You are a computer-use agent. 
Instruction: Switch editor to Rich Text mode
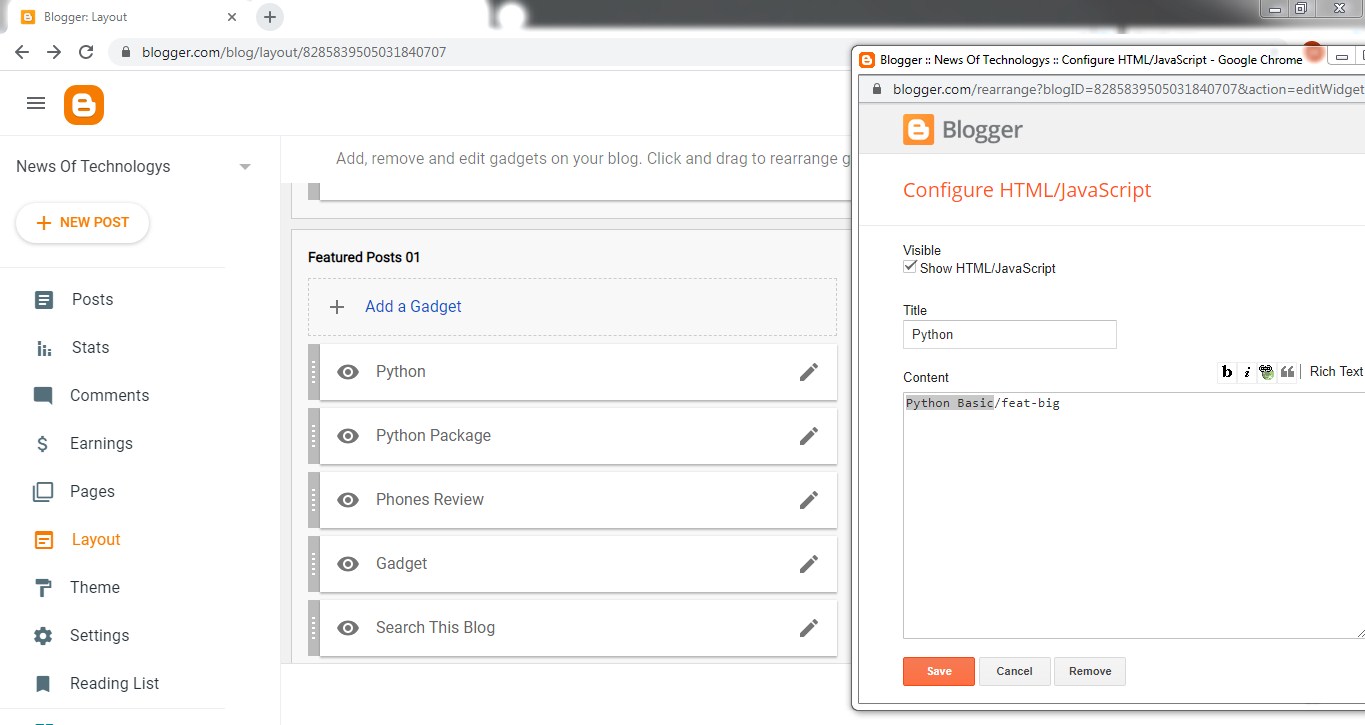coord(1336,371)
